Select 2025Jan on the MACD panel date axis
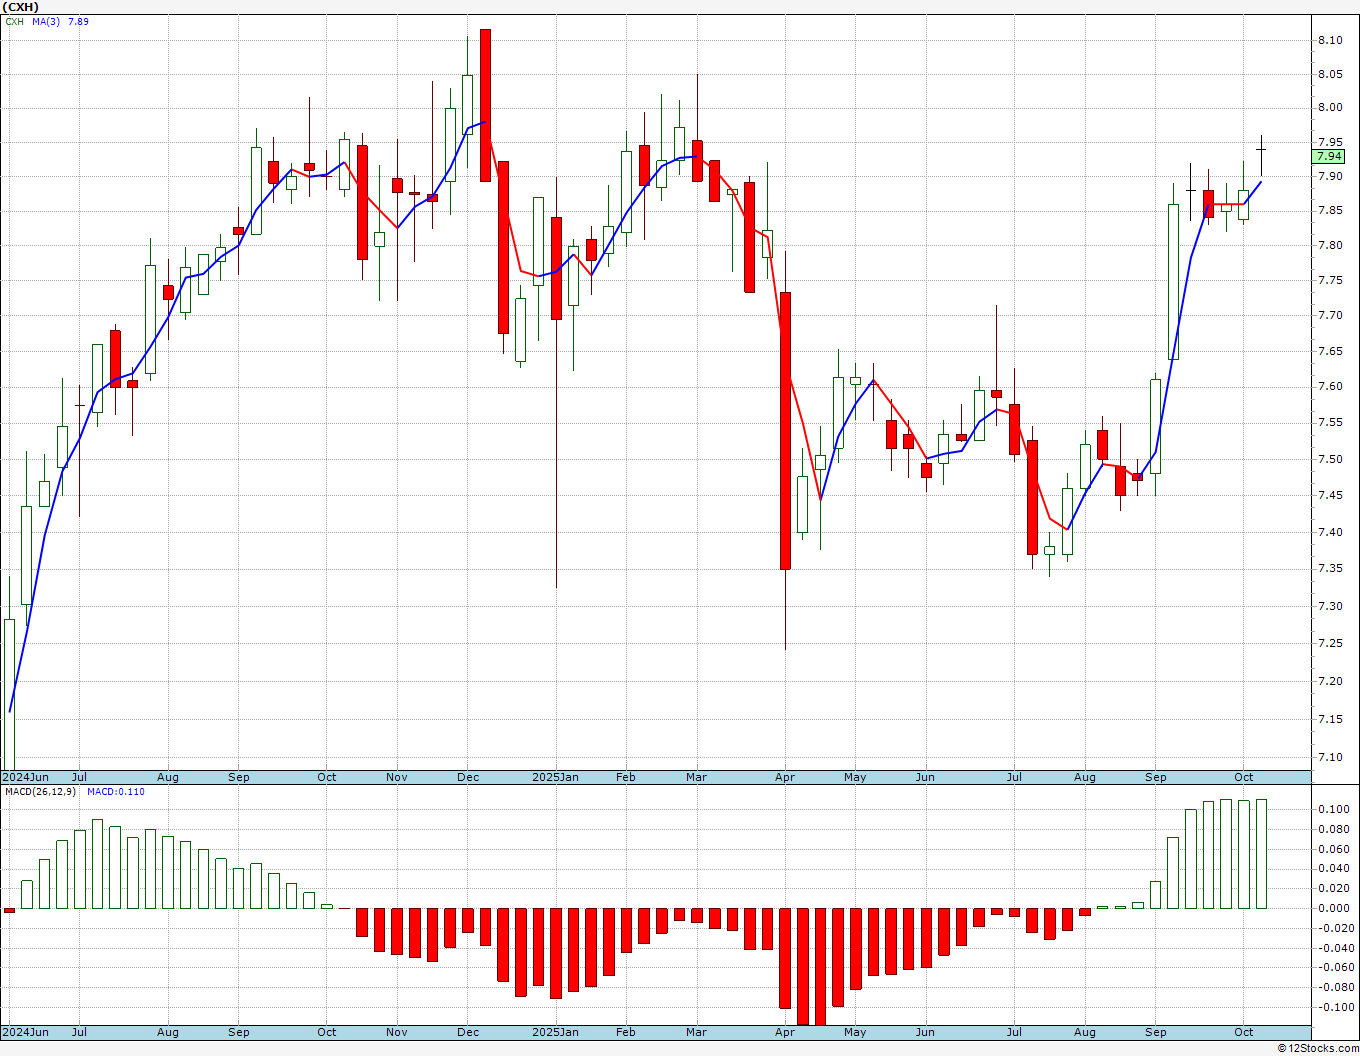Image resolution: width=1360 pixels, height=1056 pixels. pos(555,1032)
